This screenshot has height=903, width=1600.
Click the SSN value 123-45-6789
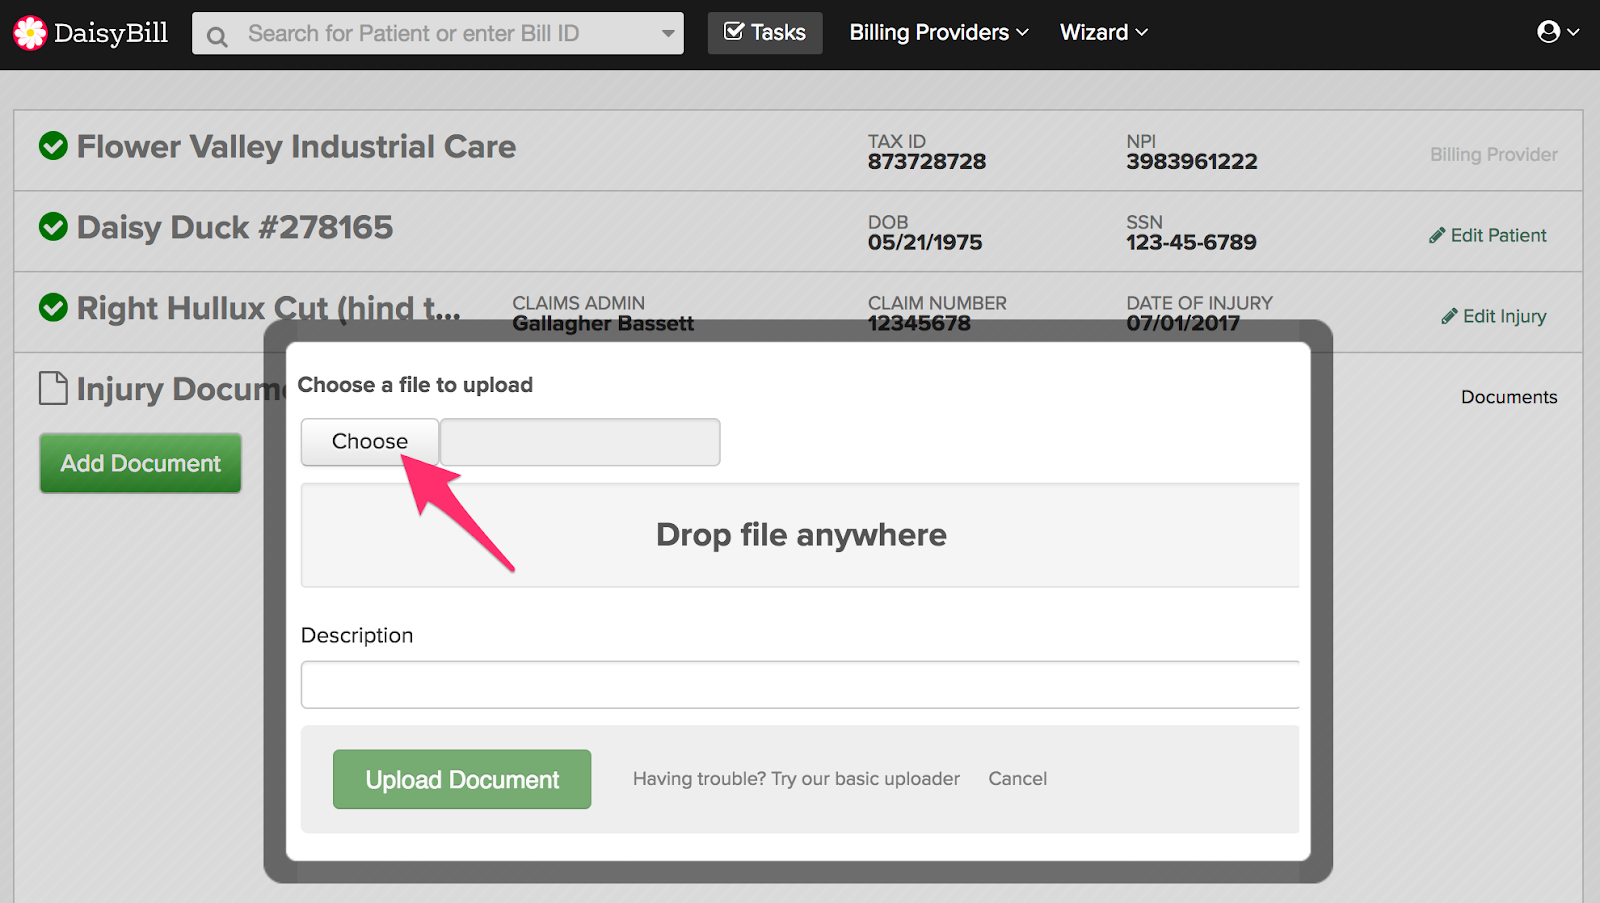[1191, 243]
